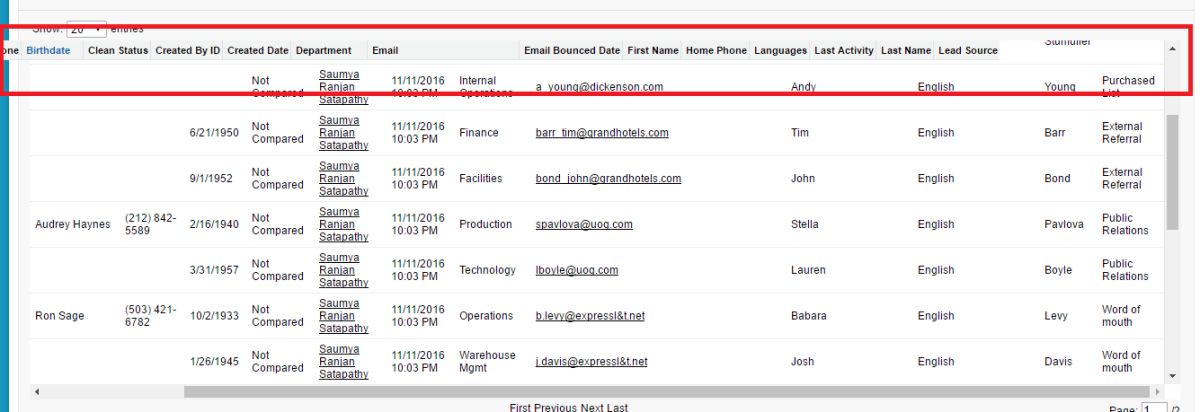The image size is (1200, 412).
Task: Select birthdate 9/1/1952
Action: [211, 179]
